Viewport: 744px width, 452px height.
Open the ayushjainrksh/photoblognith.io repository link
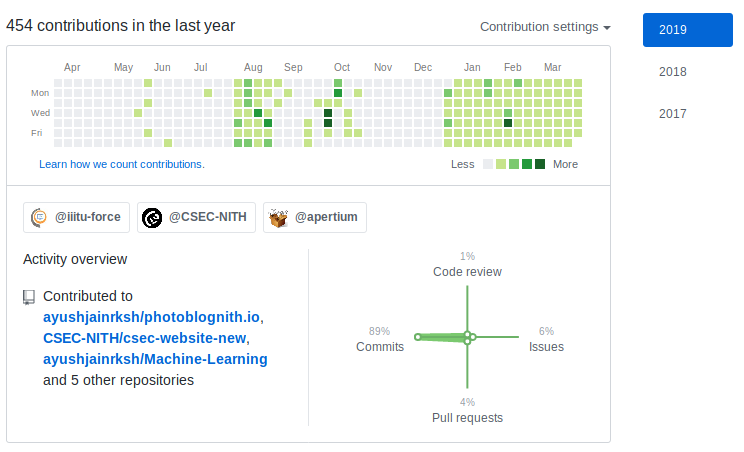153,317
